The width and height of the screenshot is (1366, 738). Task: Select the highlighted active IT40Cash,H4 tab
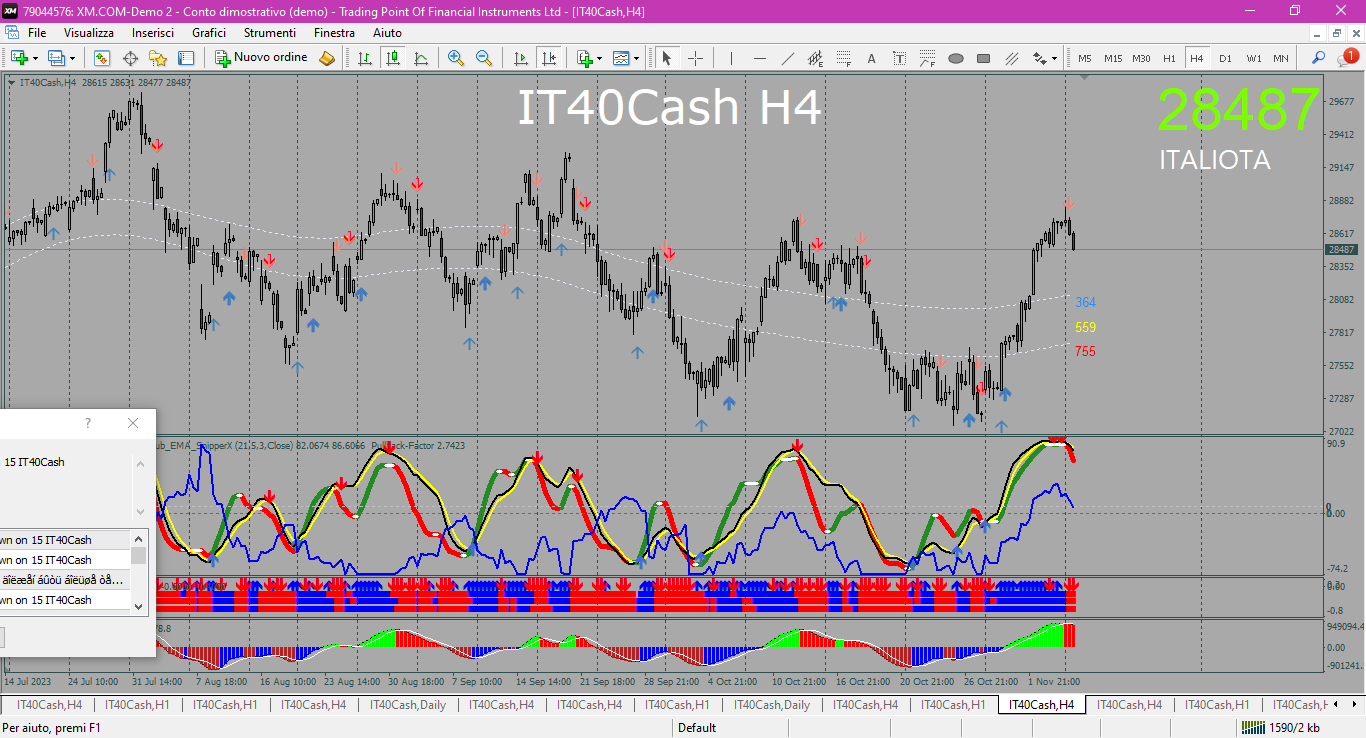click(x=1042, y=705)
